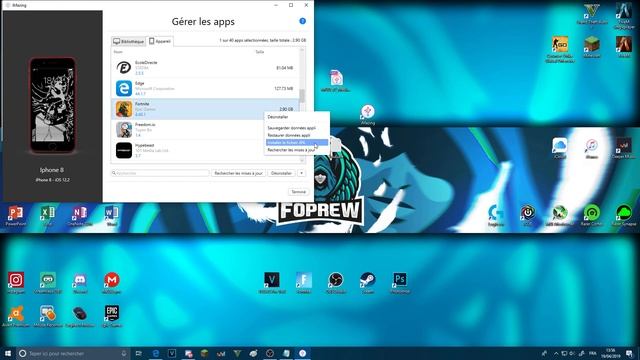Open Excel desktop shortcut

coord(47,216)
